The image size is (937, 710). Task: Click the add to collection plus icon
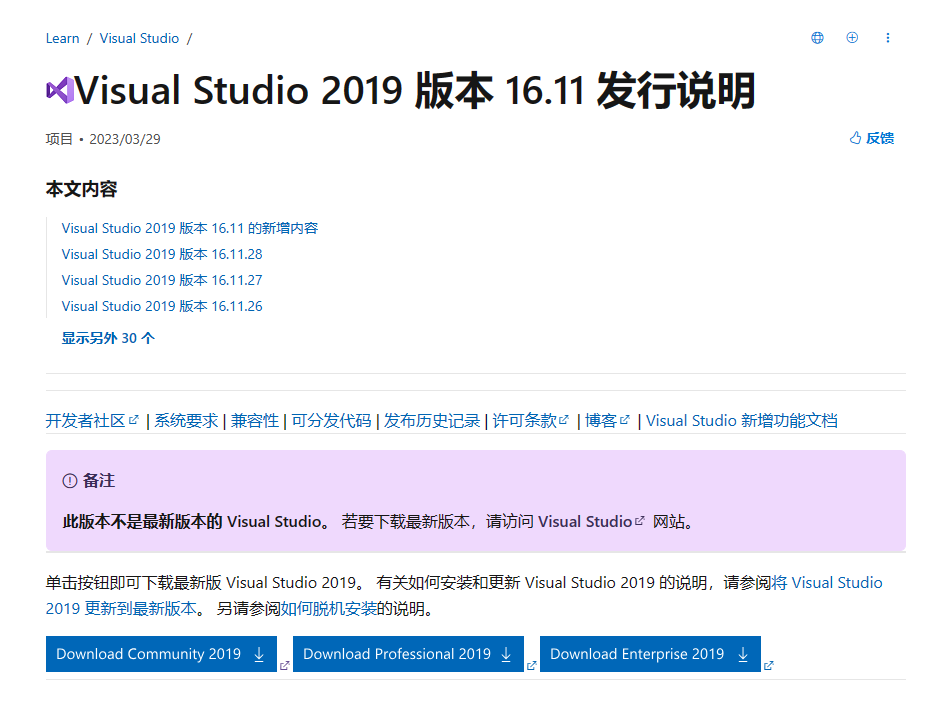(852, 38)
